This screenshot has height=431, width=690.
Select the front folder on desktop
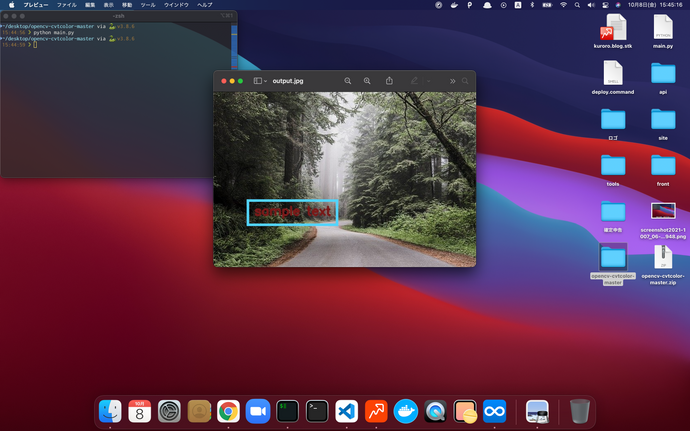pos(663,170)
